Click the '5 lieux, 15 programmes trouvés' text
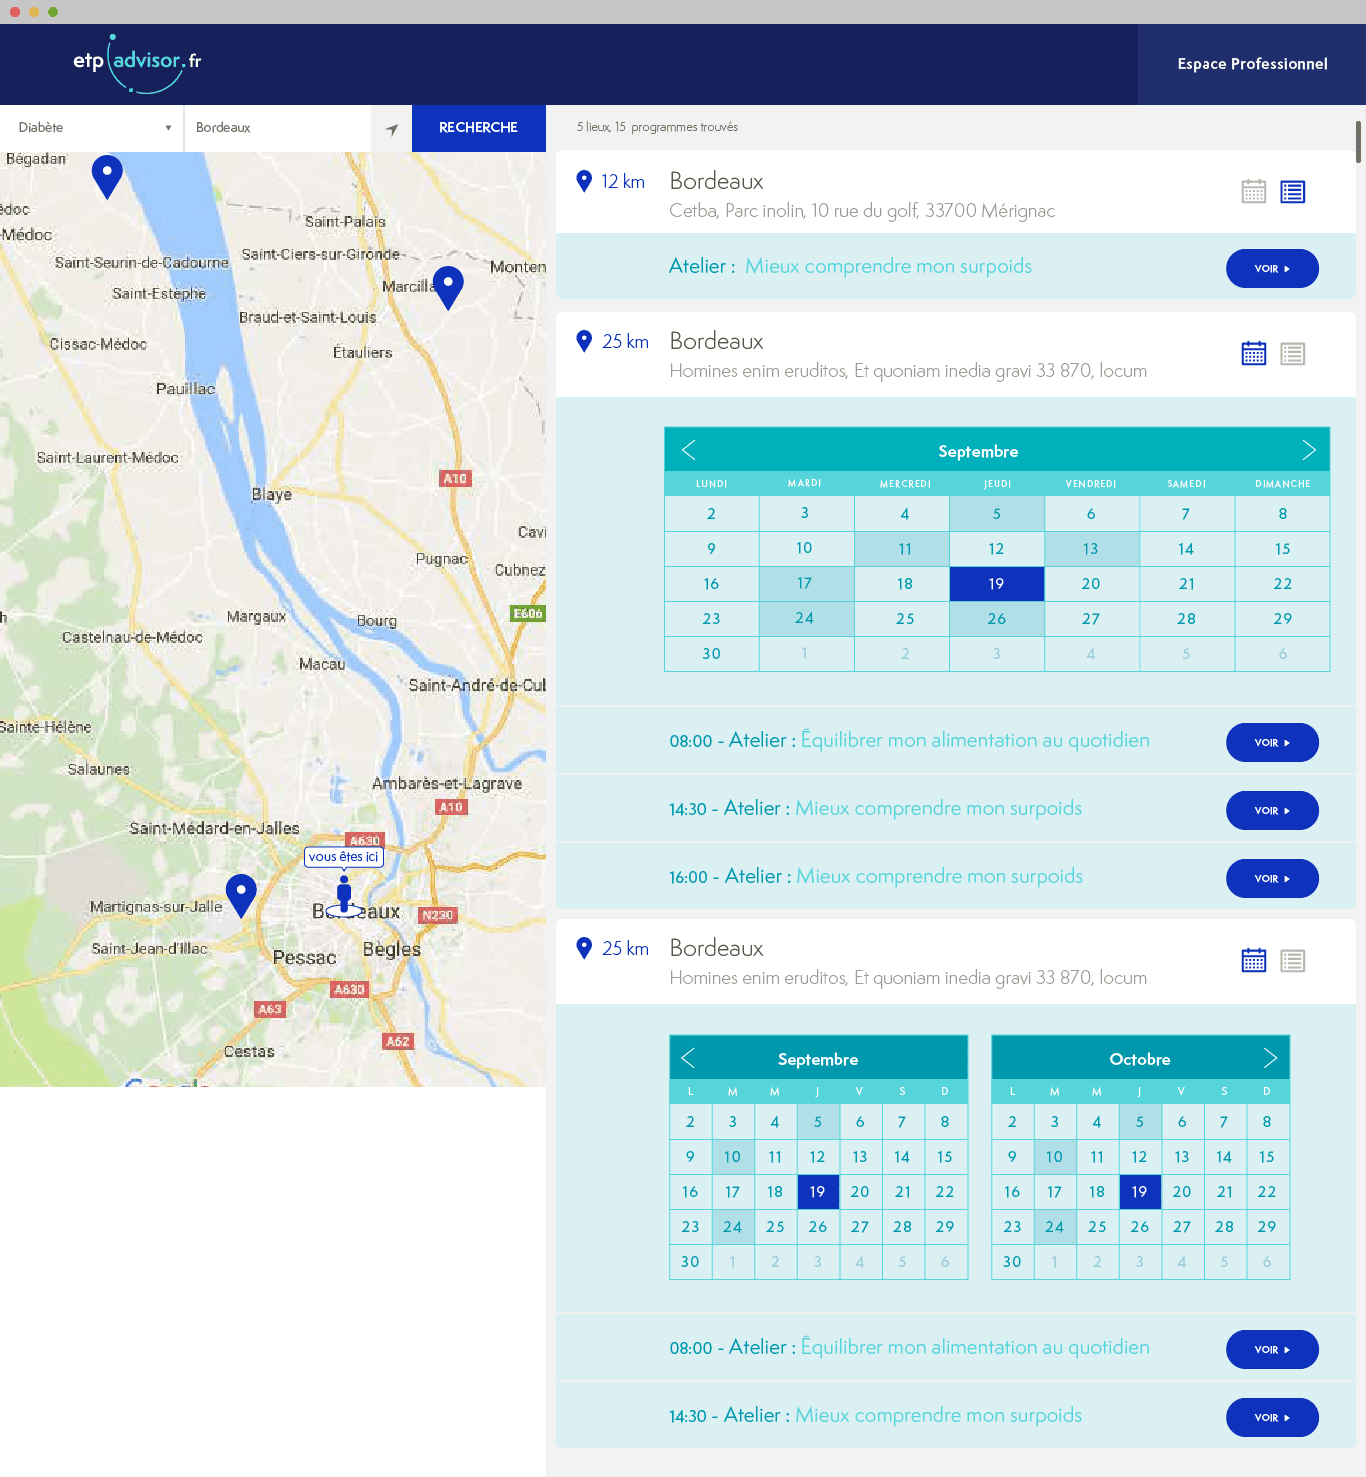This screenshot has width=1366, height=1477. click(x=657, y=127)
